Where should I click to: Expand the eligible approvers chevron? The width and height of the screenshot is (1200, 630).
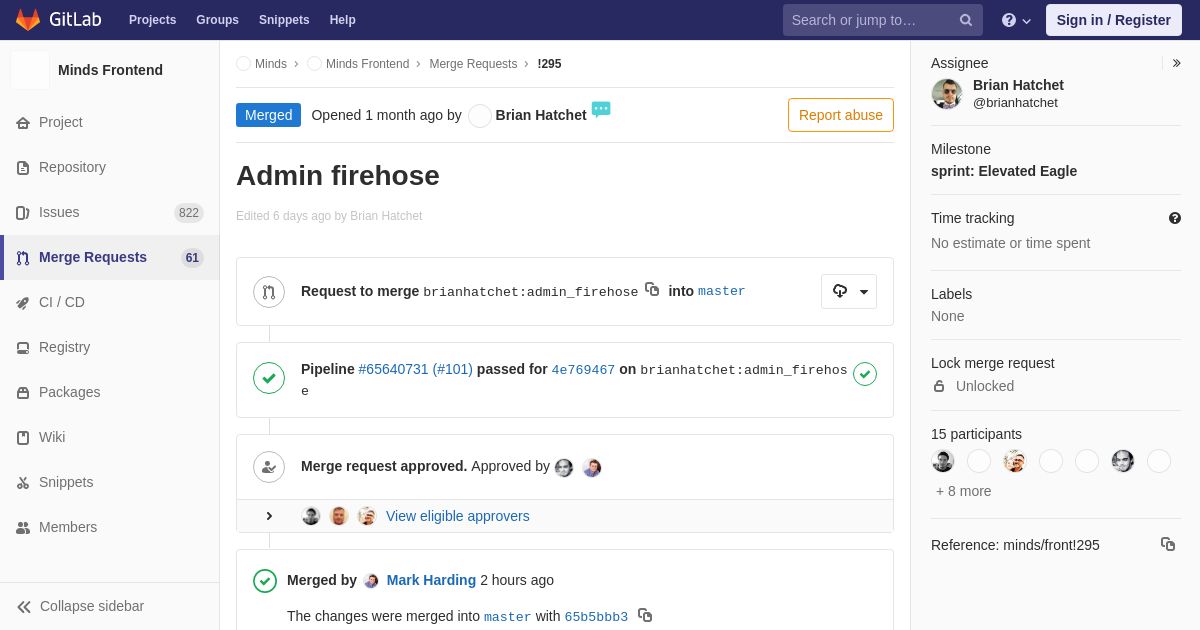[x=269, y=516]
